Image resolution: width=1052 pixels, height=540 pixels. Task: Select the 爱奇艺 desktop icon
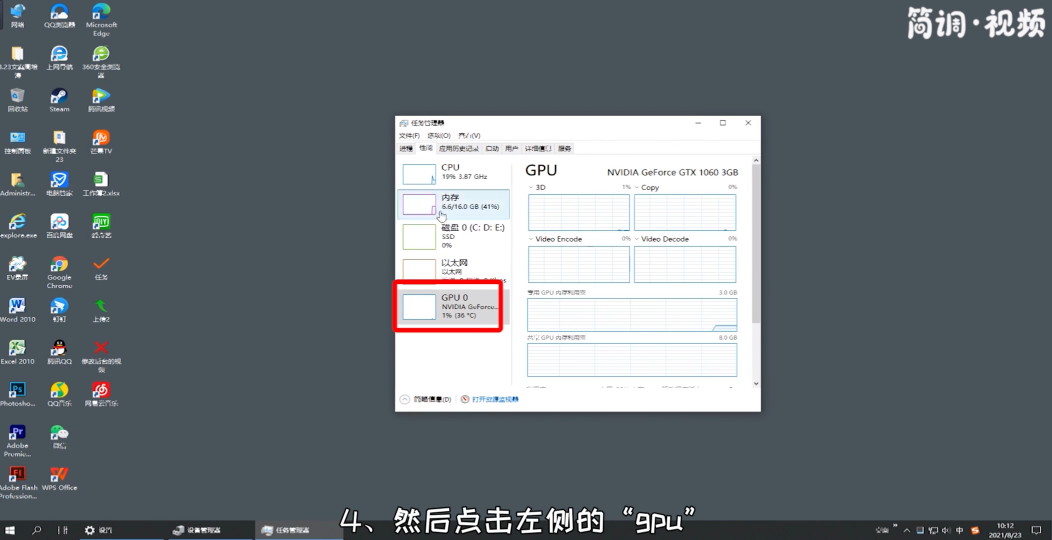(101, 226)
